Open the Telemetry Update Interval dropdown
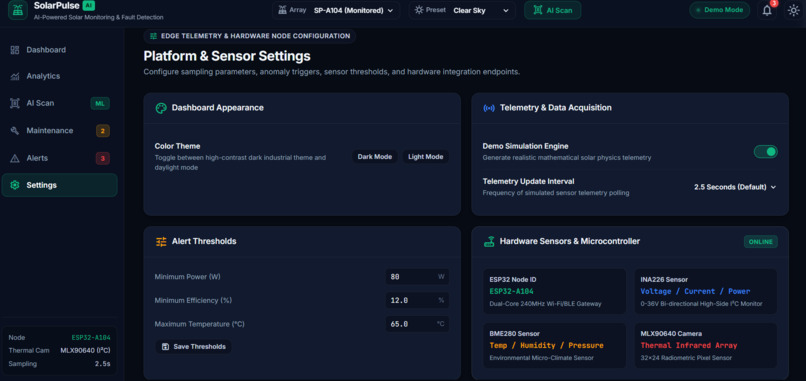The image size is (806, 381). coord(735,187)
